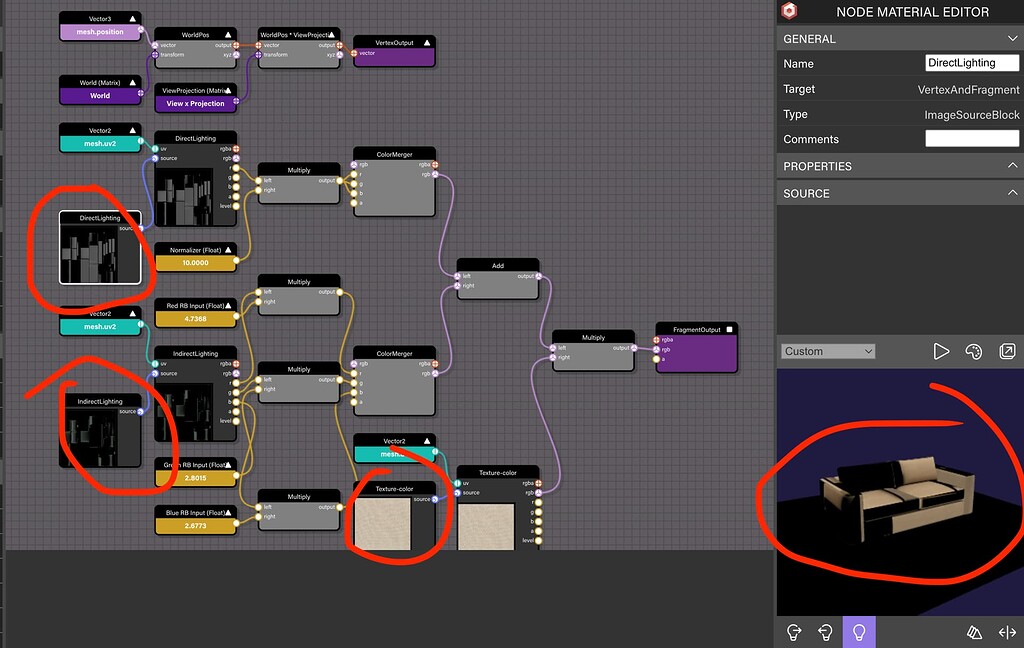Screen dimensions: 1024x648
Task: Click the 2.6773 Blue RB Input value
Action: click(195, 525)
